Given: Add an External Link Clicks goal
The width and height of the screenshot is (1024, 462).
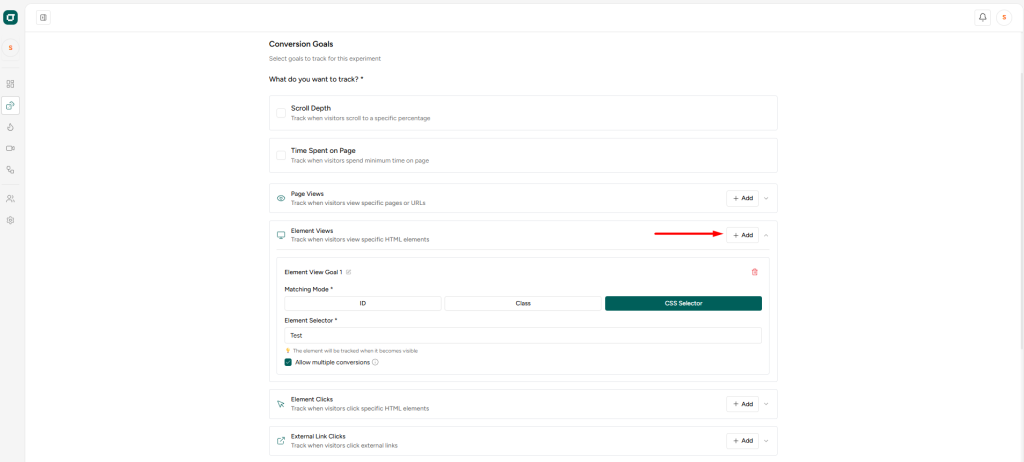Looking at the screenshot, I should [743, 441].
